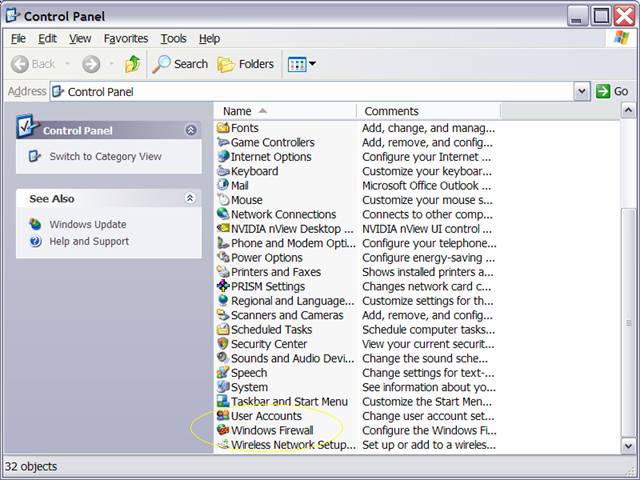Open the View menu
640x480 pixels.
tap(80, 39)
